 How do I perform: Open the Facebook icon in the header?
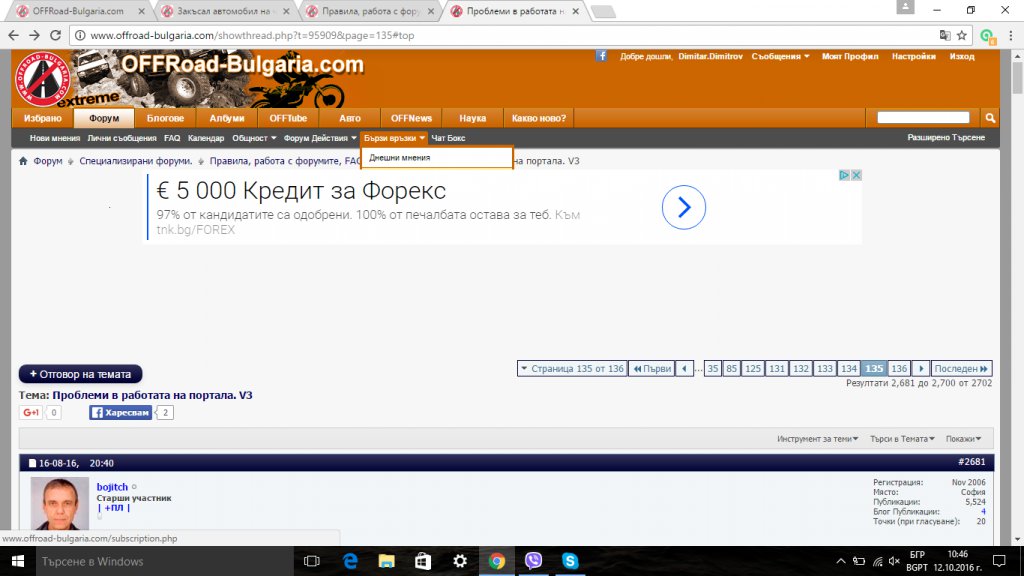[601, 56]
